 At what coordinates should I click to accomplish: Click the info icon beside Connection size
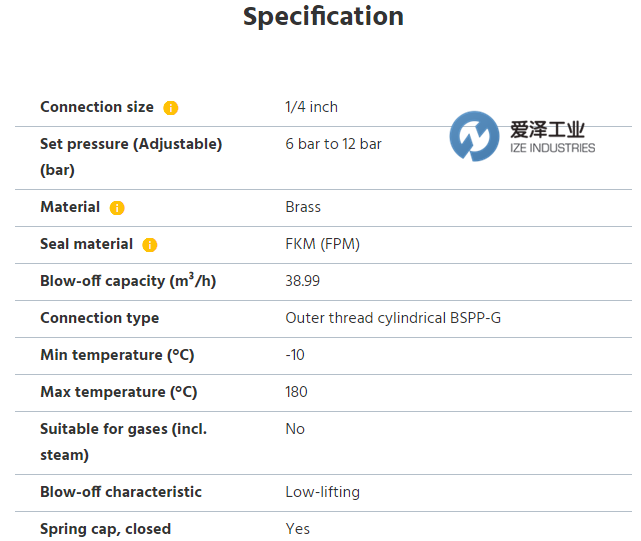171,108
